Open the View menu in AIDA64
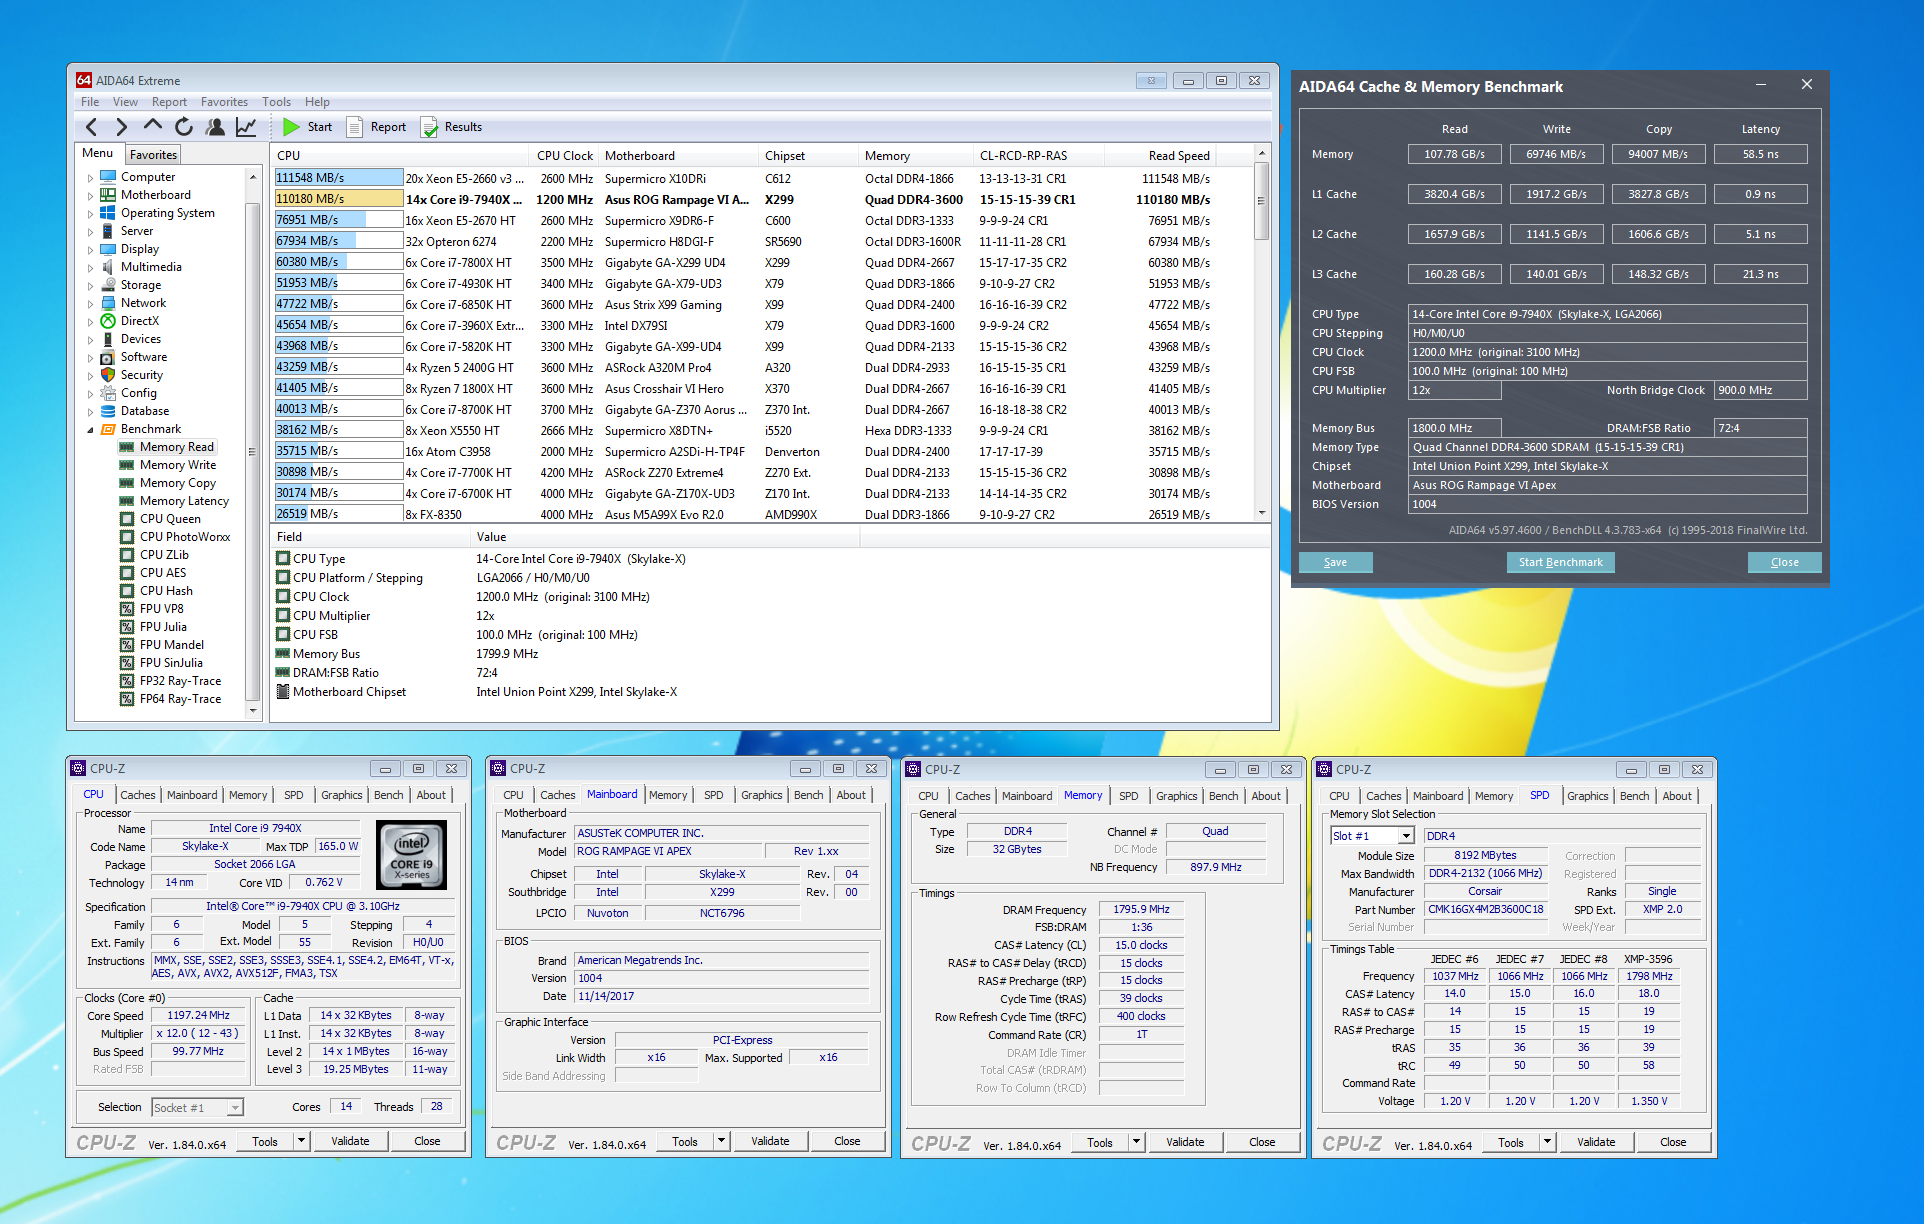 tap(125, 102)
